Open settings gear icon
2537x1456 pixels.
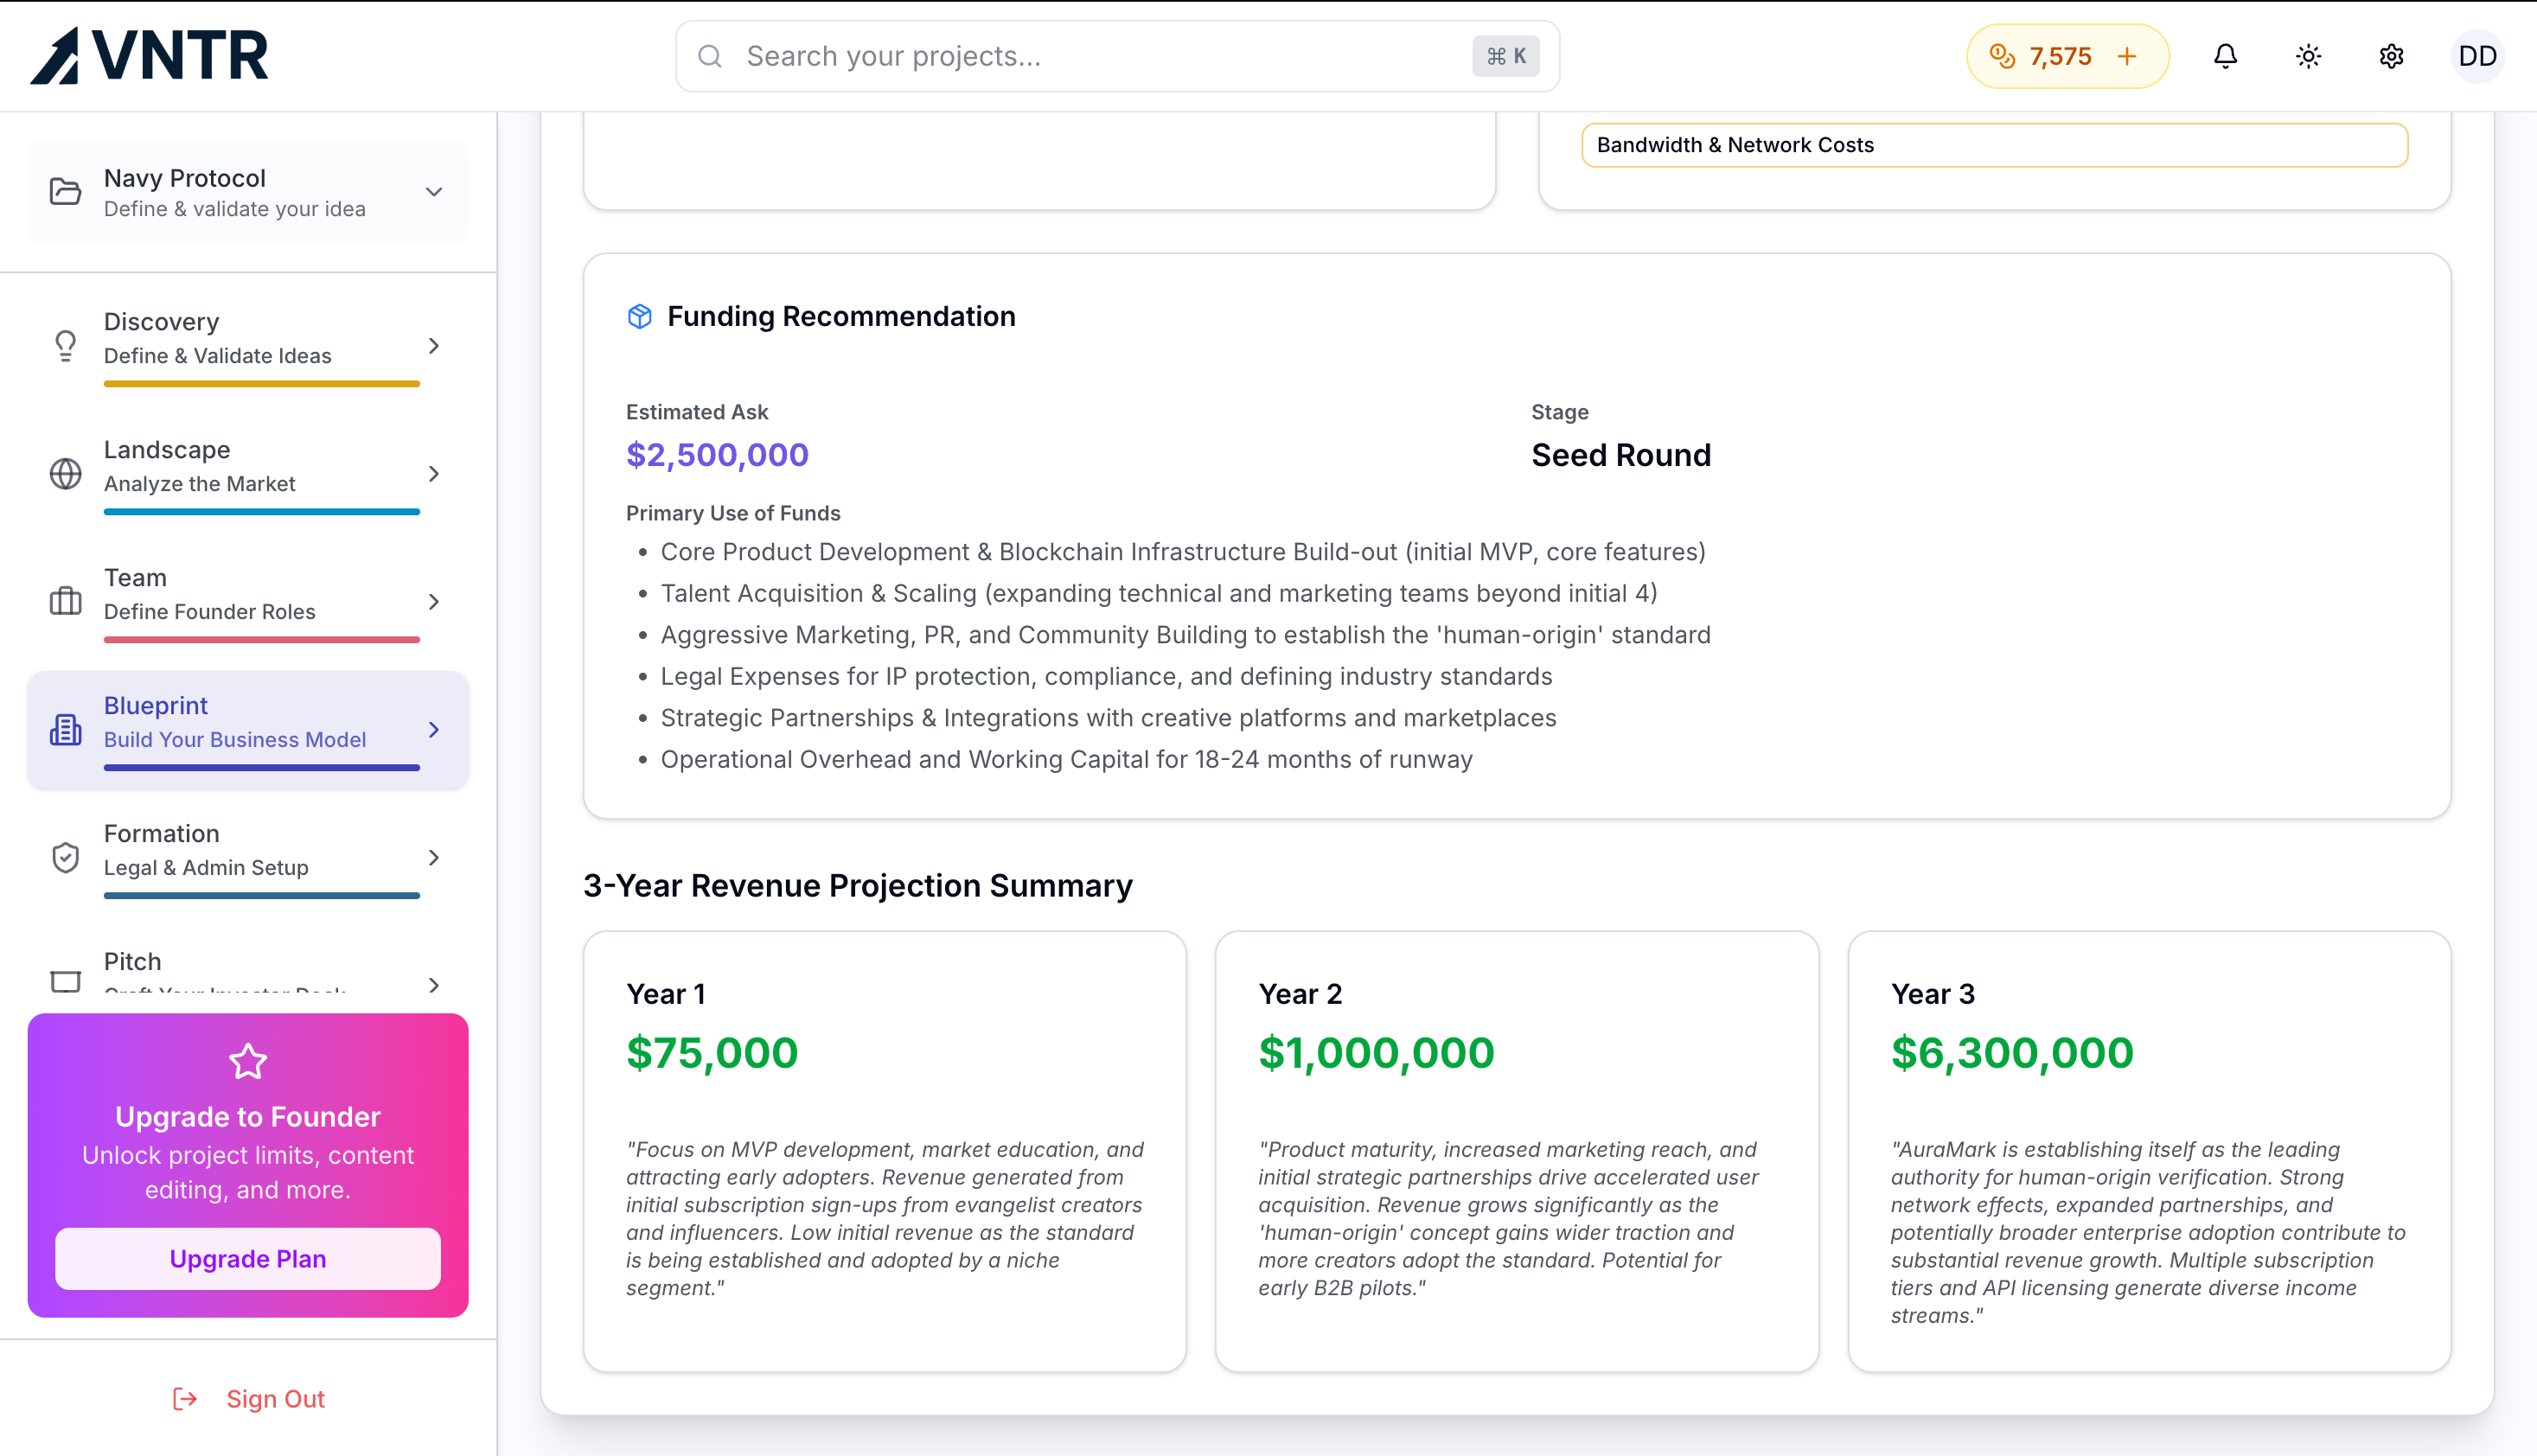click(2391, 56)
